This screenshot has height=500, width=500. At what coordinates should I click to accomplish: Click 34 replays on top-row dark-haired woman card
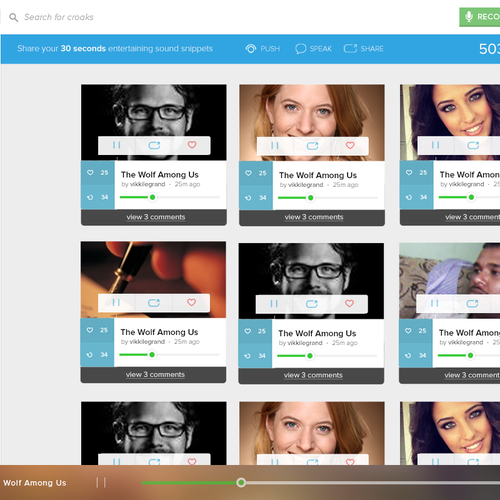coord(416,197)
